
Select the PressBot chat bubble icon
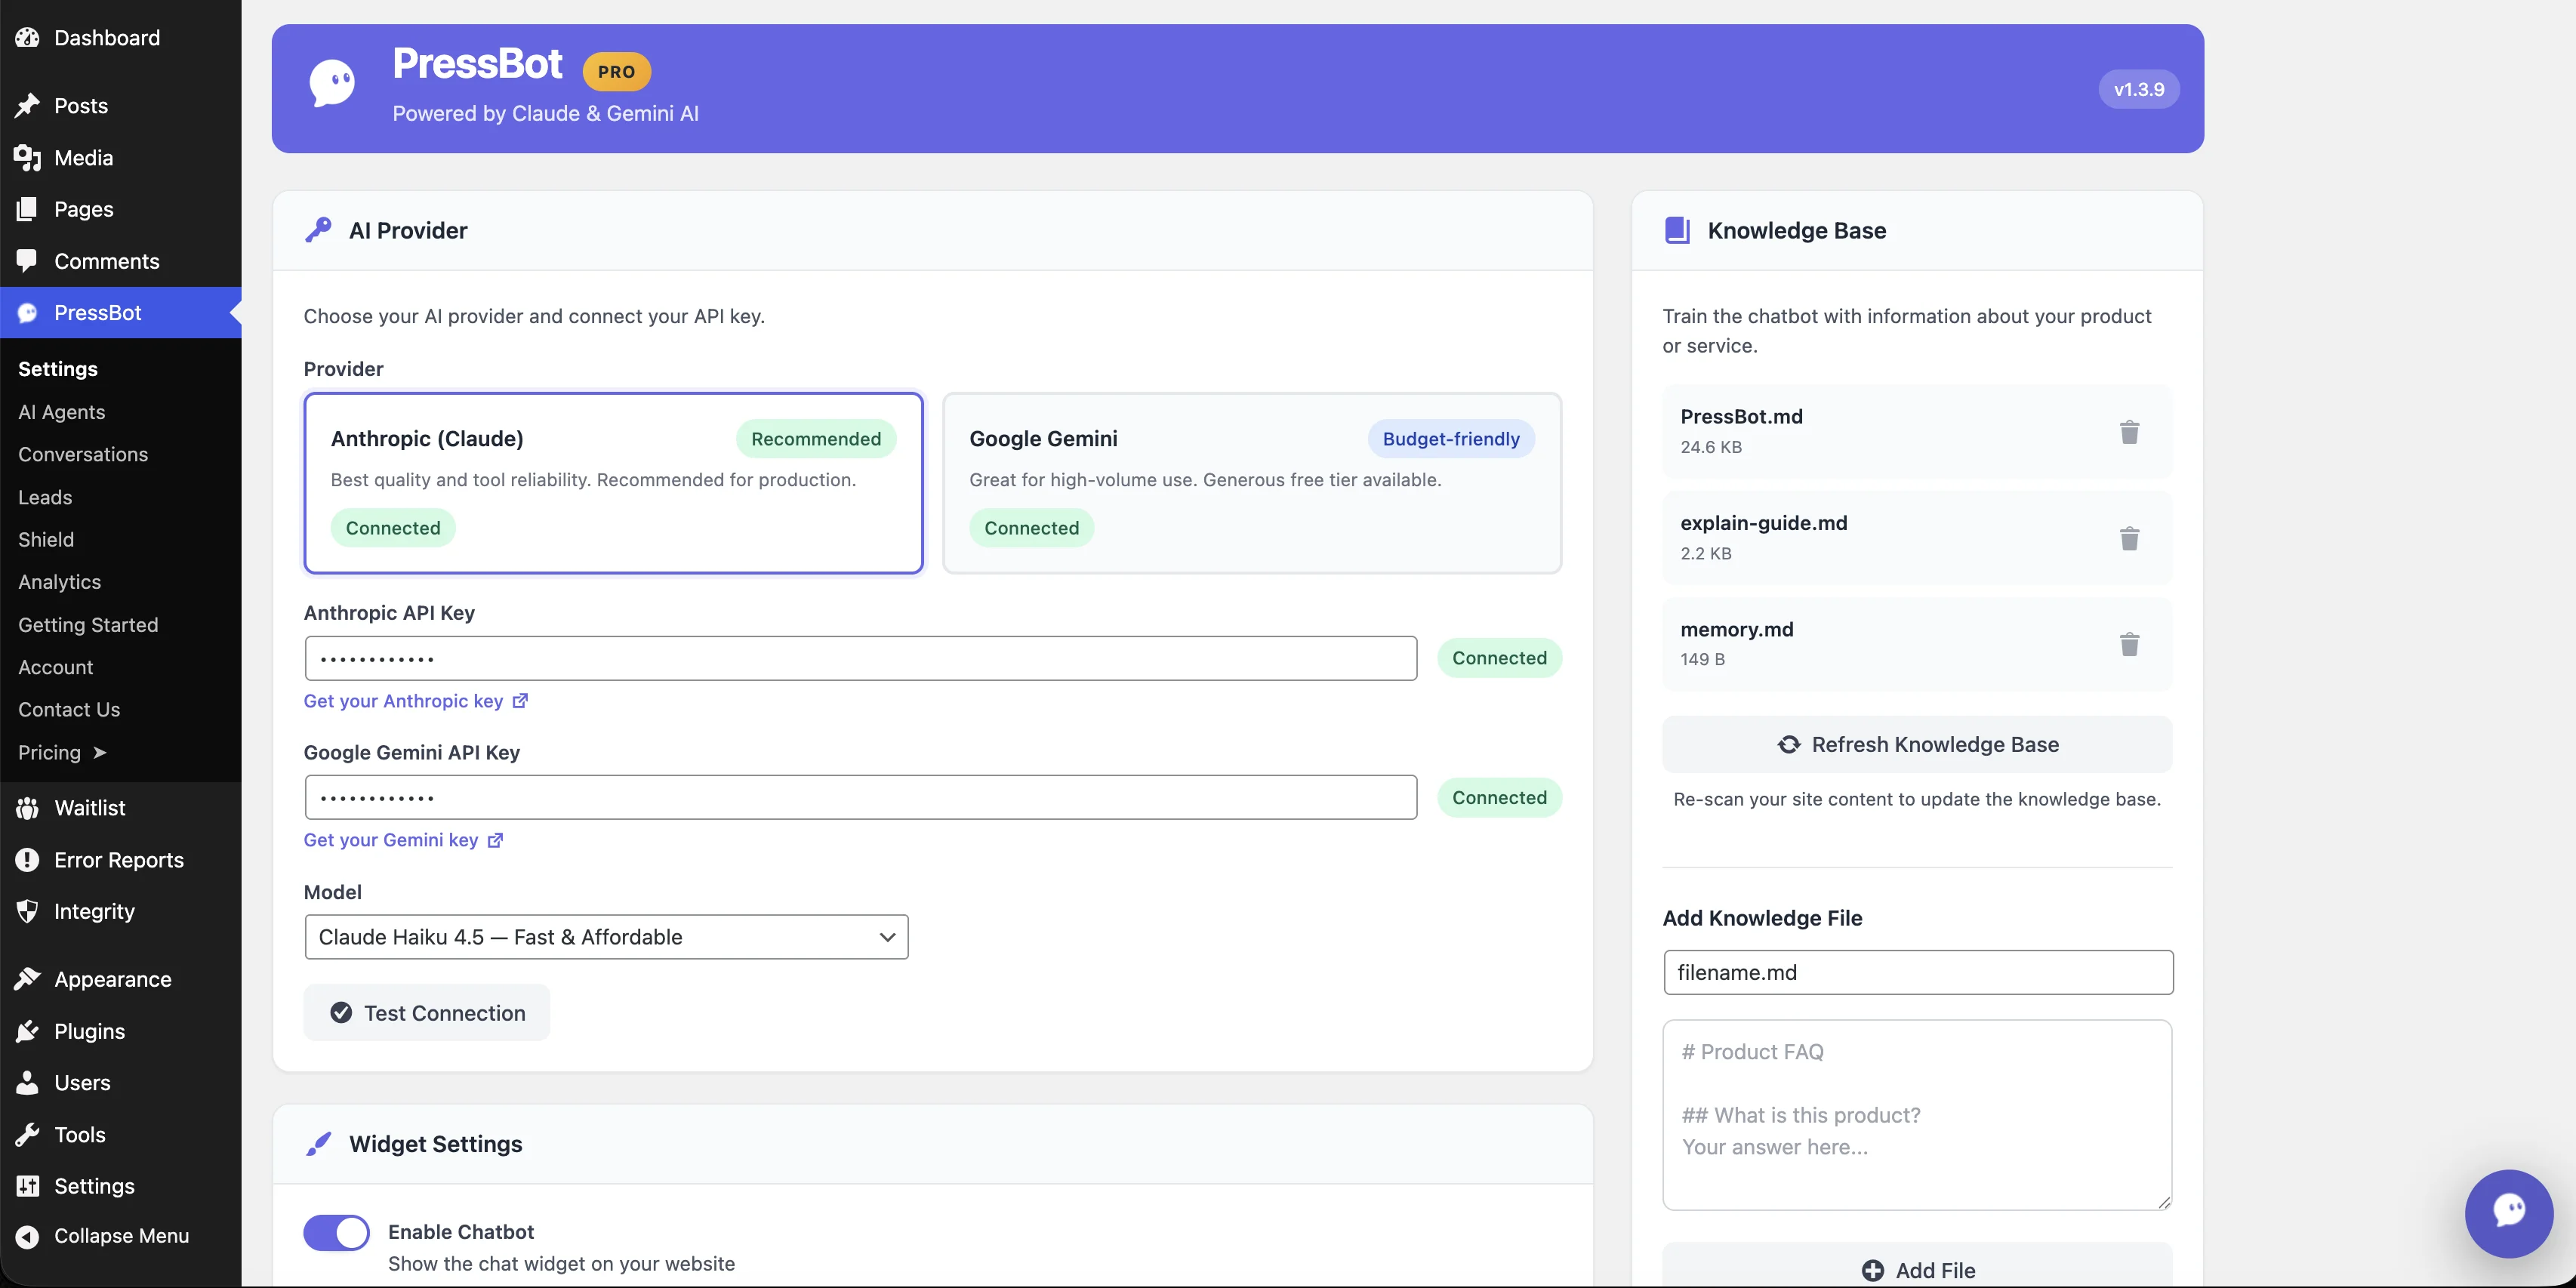click(27, 312)
